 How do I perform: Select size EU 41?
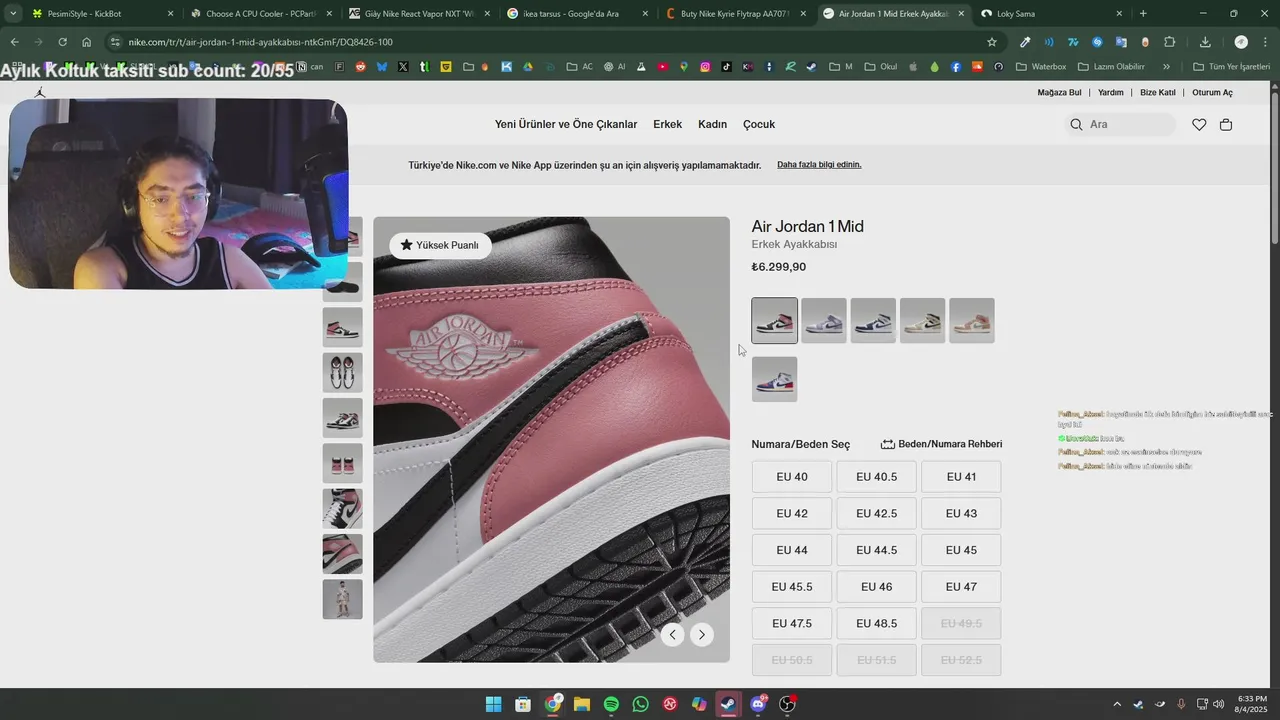tap(961, 477)
